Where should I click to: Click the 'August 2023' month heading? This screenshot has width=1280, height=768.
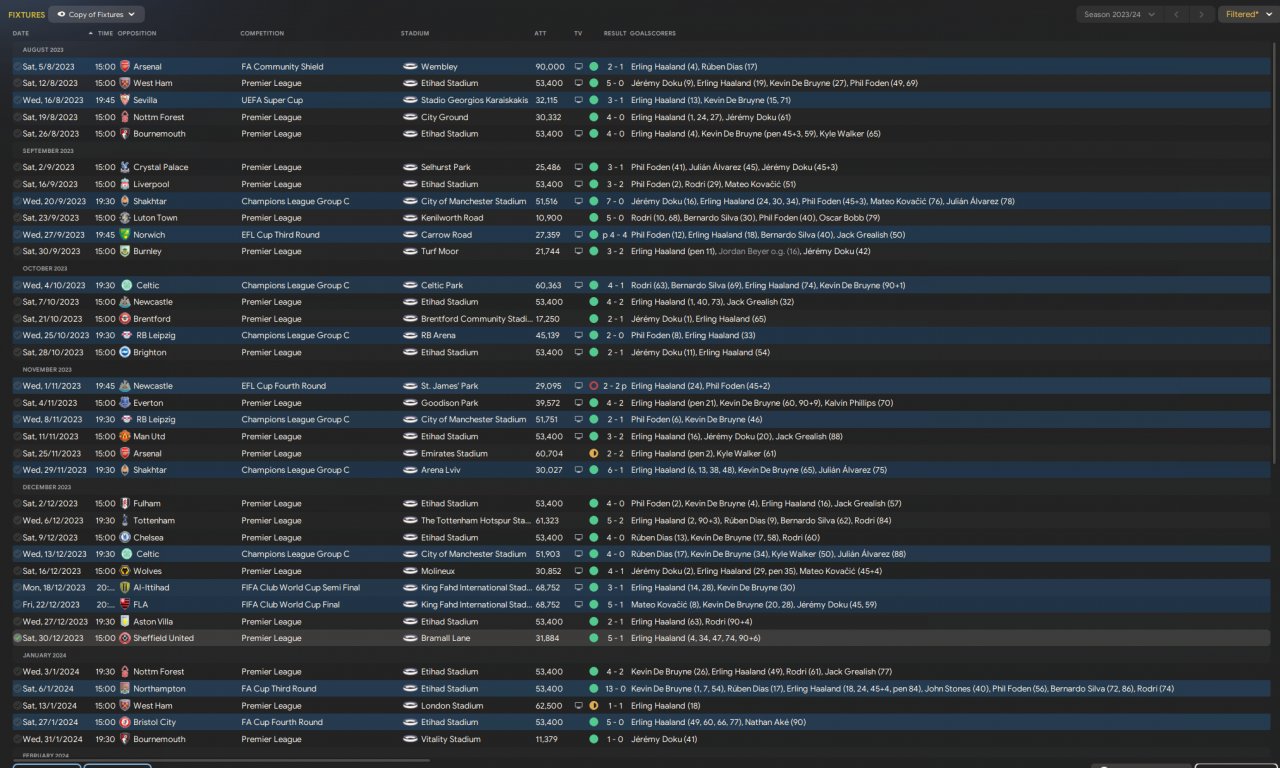click(43, 50)
